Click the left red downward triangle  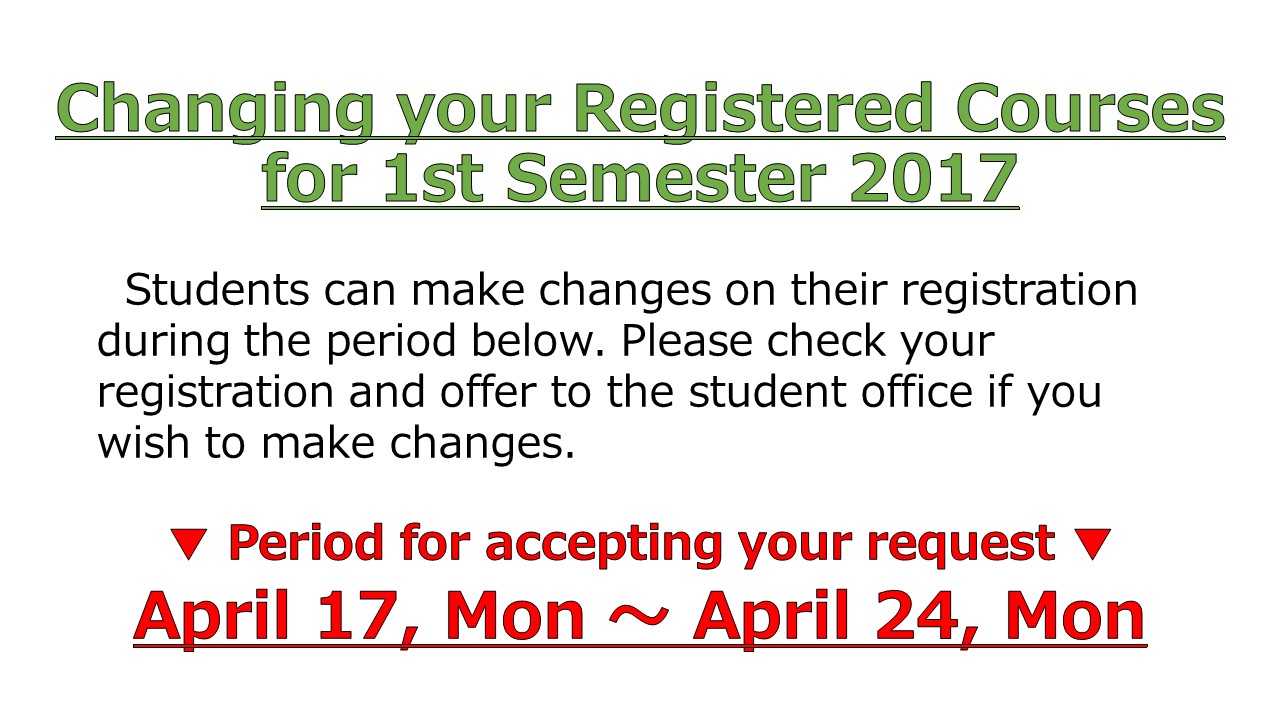click(x=187, y=544)
